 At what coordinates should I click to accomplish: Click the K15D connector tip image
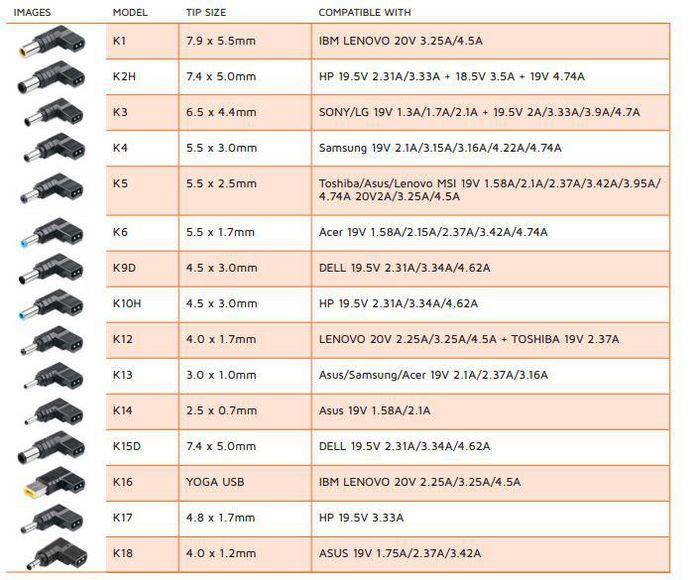click(x=51, y=448)
